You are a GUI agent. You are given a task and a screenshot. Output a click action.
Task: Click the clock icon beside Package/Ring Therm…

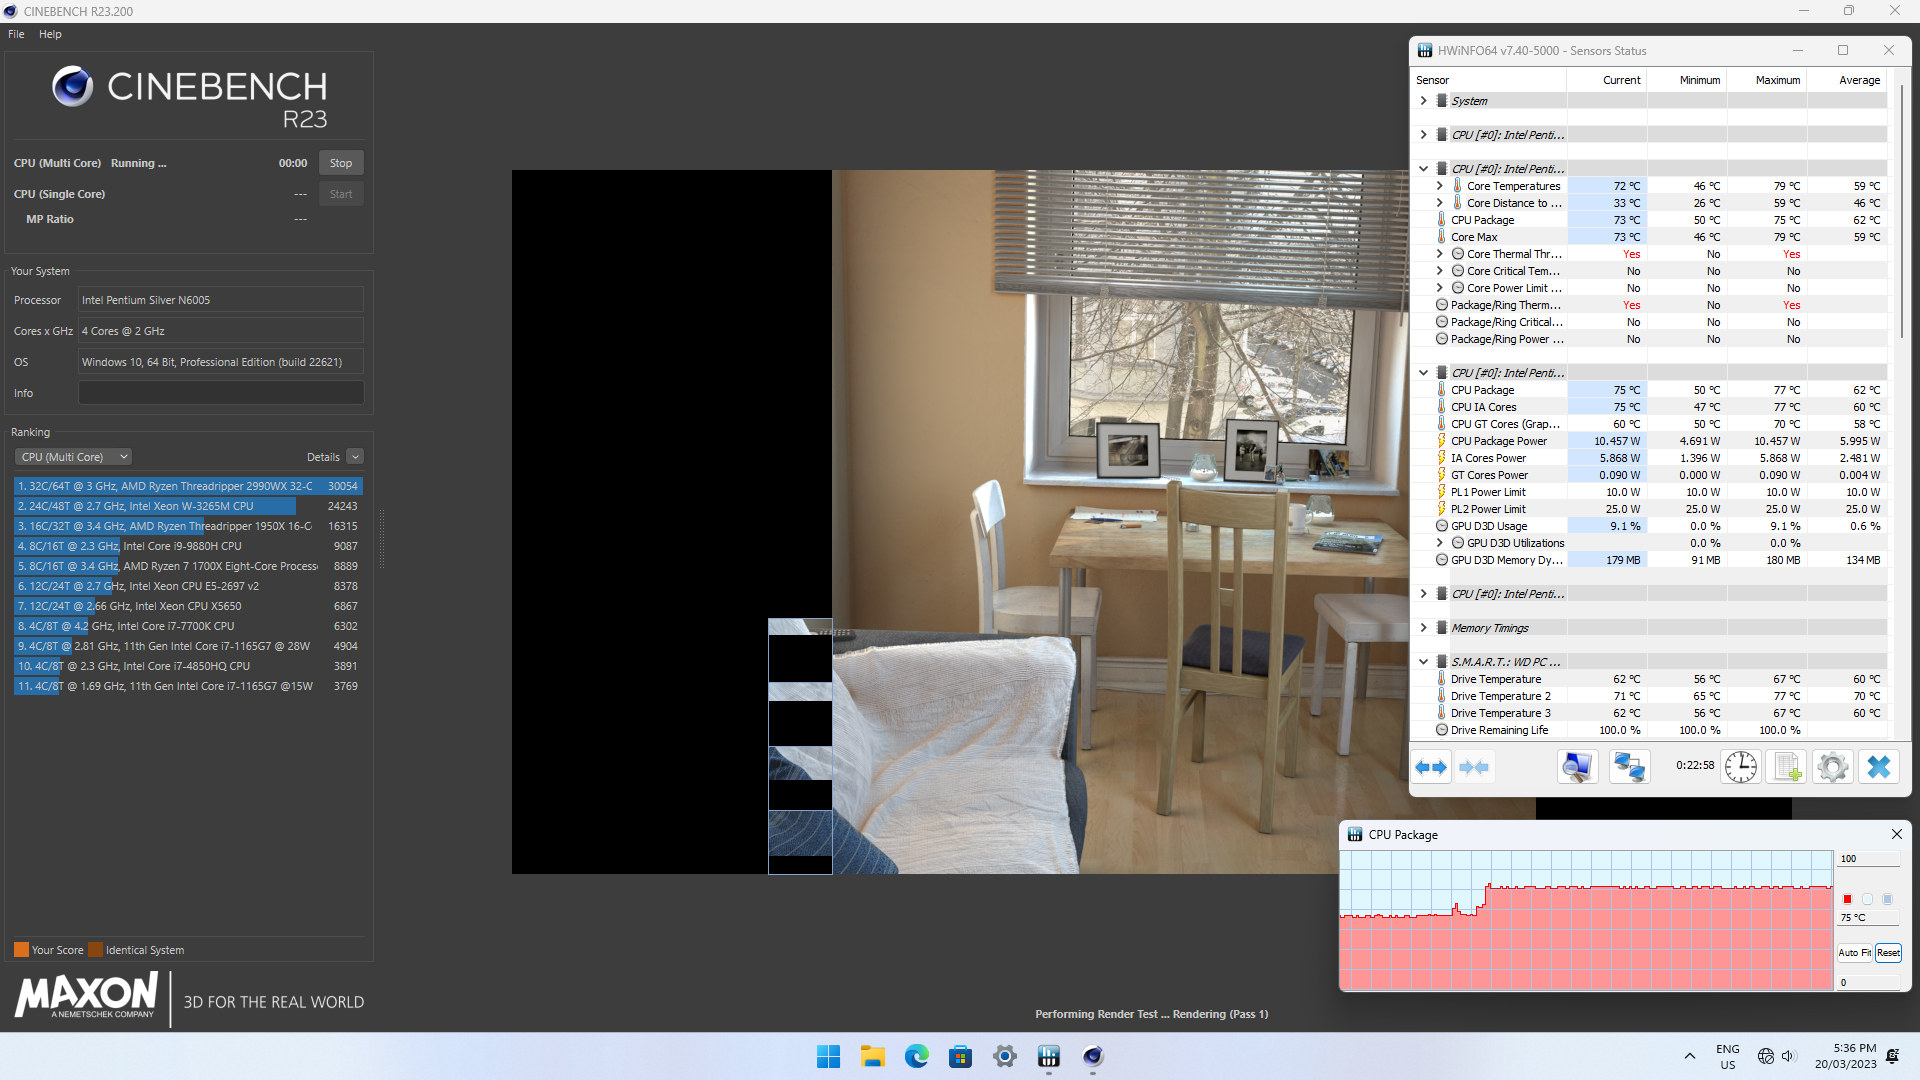(x=1441, y=305)
